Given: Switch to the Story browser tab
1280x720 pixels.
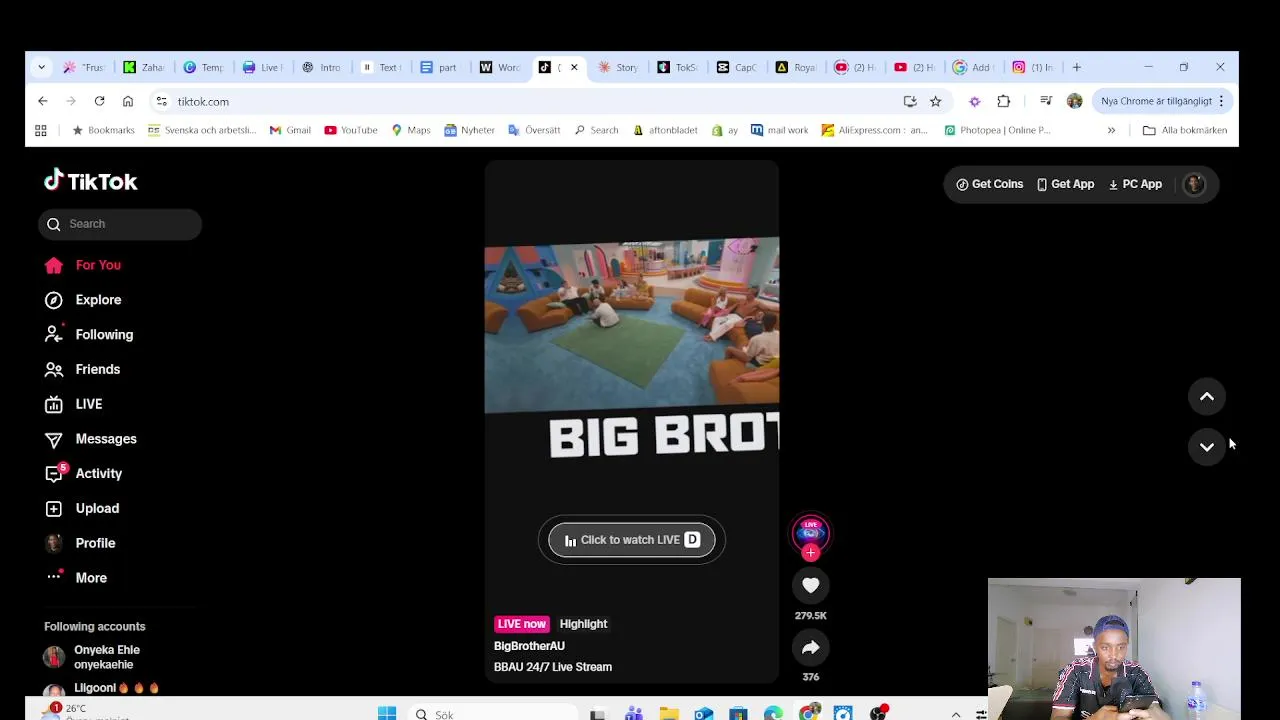Looking at the screenshot, I should (x=618, y=67).
